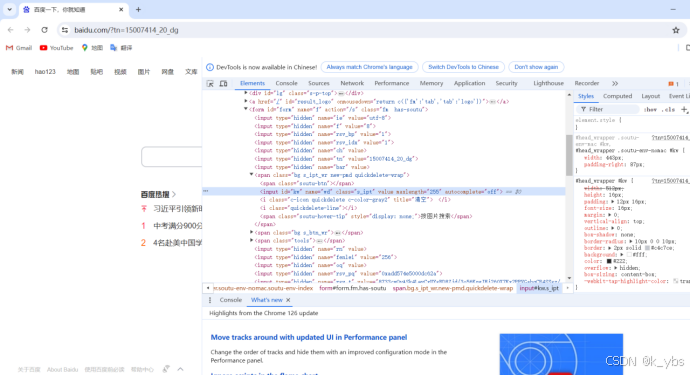Open the Security tab
This screenshot has height=375, width=691.
(506, 83)
